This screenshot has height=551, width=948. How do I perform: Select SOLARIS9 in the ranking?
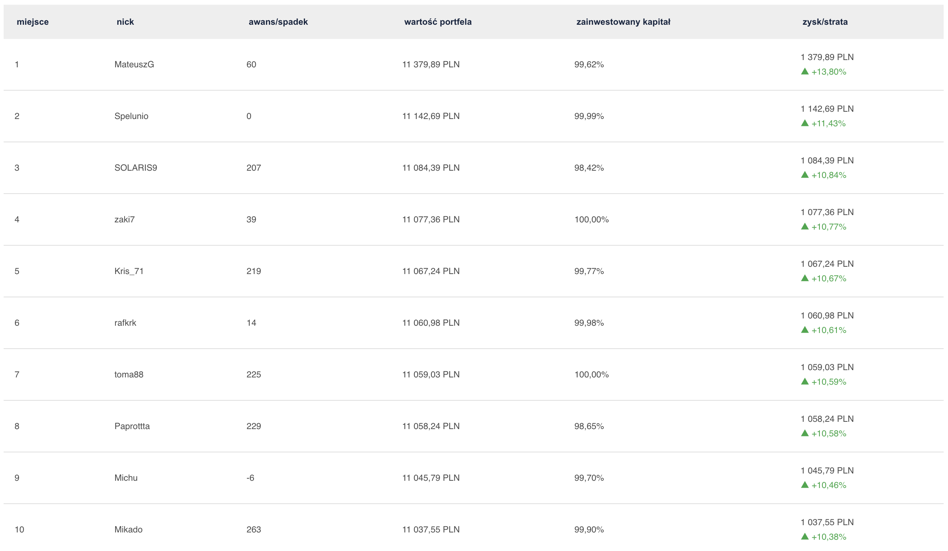(135, 168)
